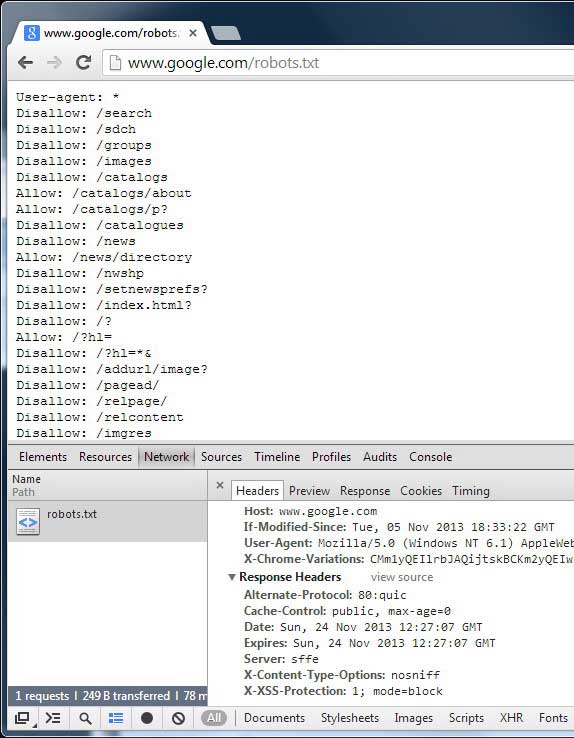This screenshot has height=738, width=574.
Task: Toggle small resource rows list view
Action: click(x=116, y=718)
